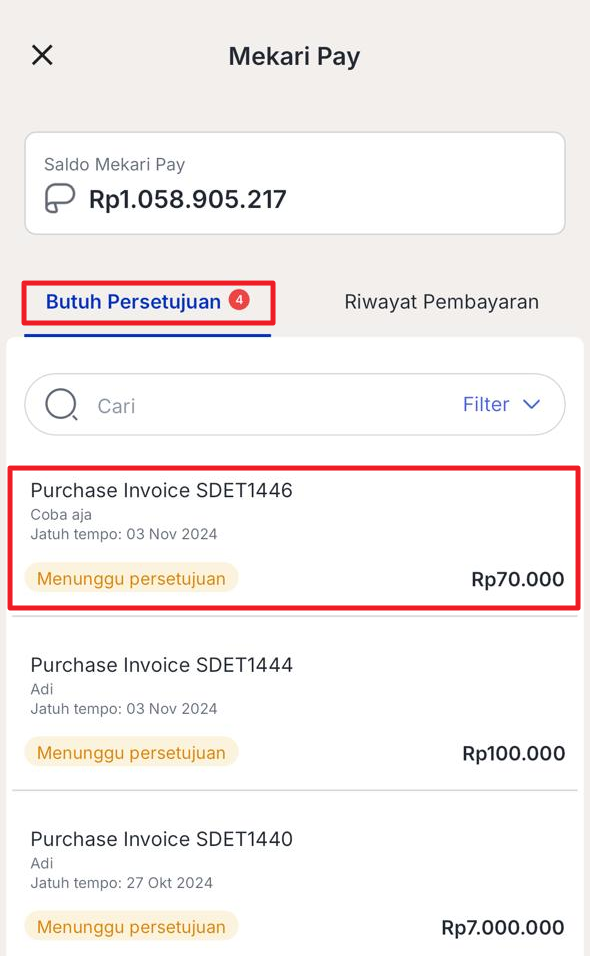Tap the magnifier search icon
This screenshot has height=956, width=590.
[62, 404]
